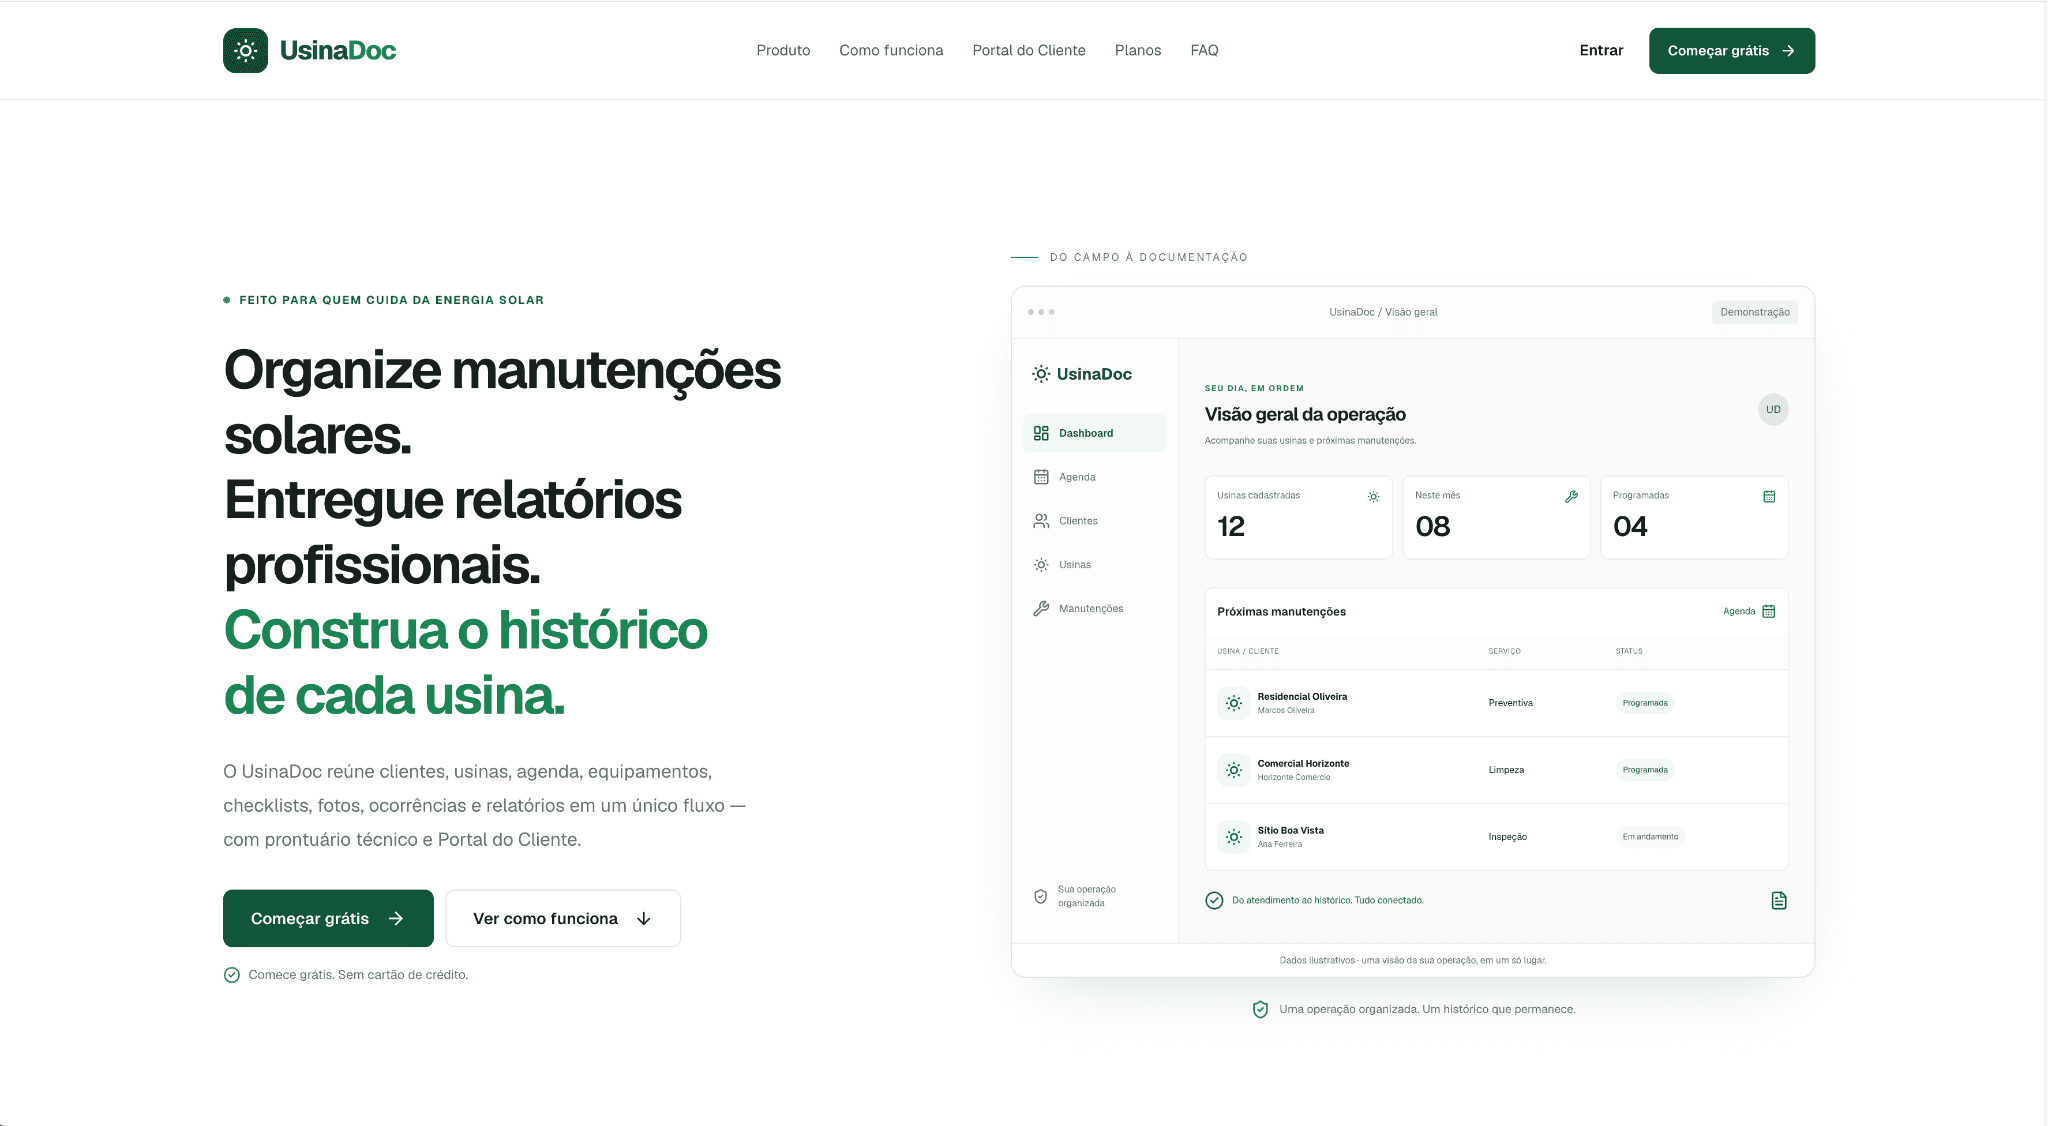
Task: Click the Manutenções wrench icon in sidebar
Action: click(x=1041, y=608)
